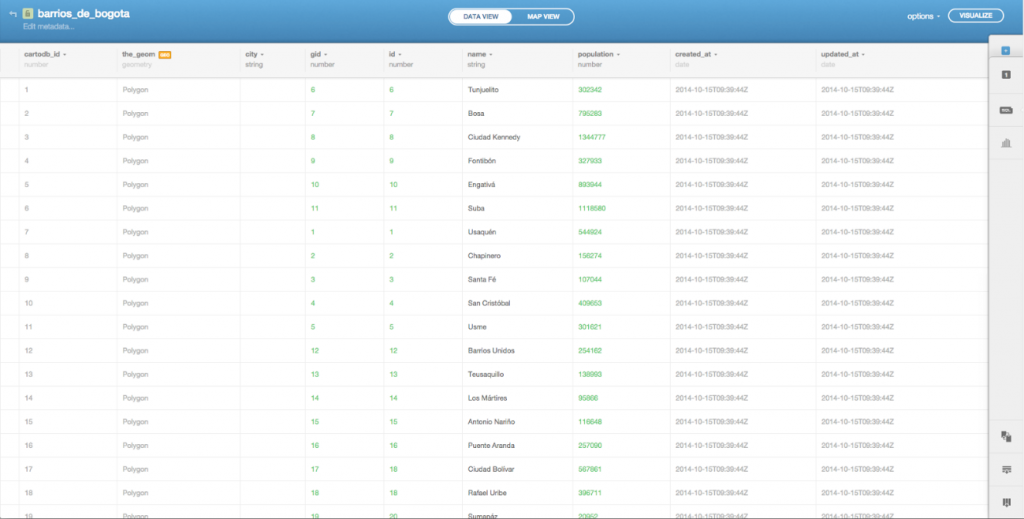
Task: Open the numbered layer icon in the sidebar
Action: tap(1005, 76)
